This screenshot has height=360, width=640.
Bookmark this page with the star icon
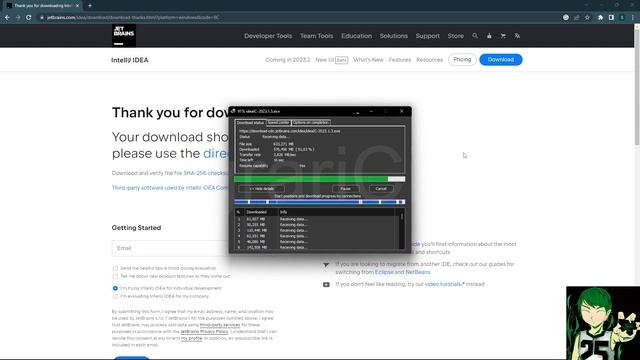click(x=587, y=18)
